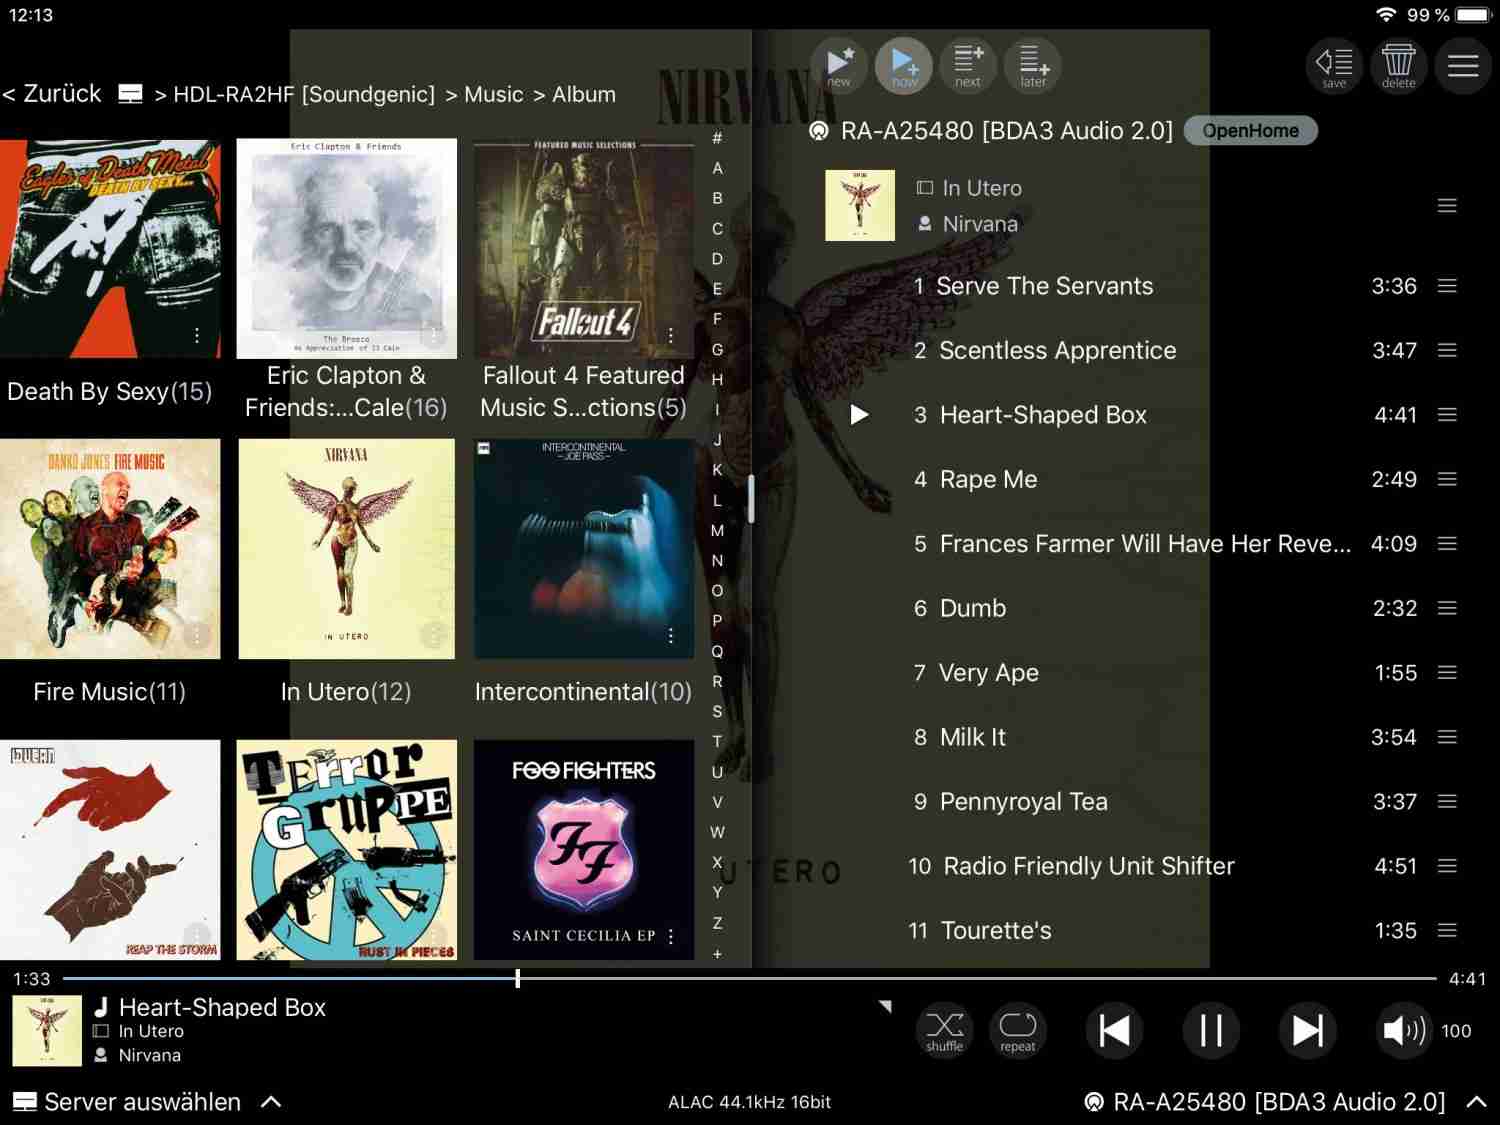Select 'Intercontinental(10)' album title
The image size is (1500, 1125).
tap(583, 692)
